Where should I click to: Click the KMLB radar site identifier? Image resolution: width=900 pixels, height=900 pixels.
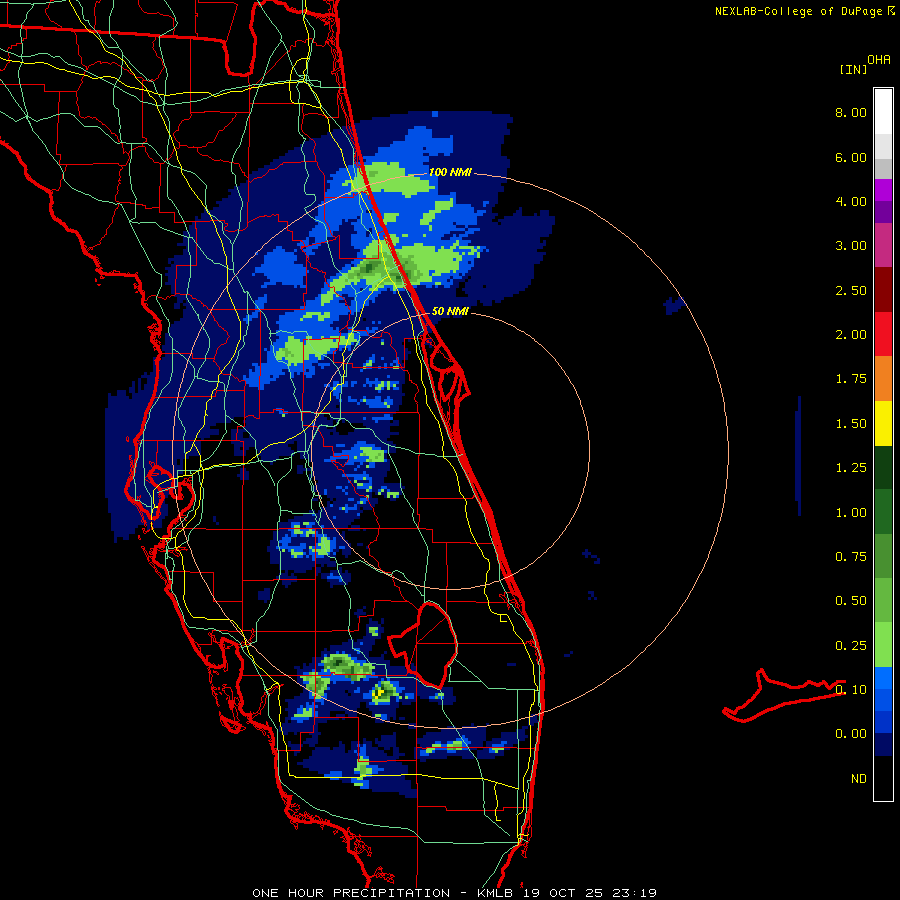pyautogui.click(x=495, y=893)
